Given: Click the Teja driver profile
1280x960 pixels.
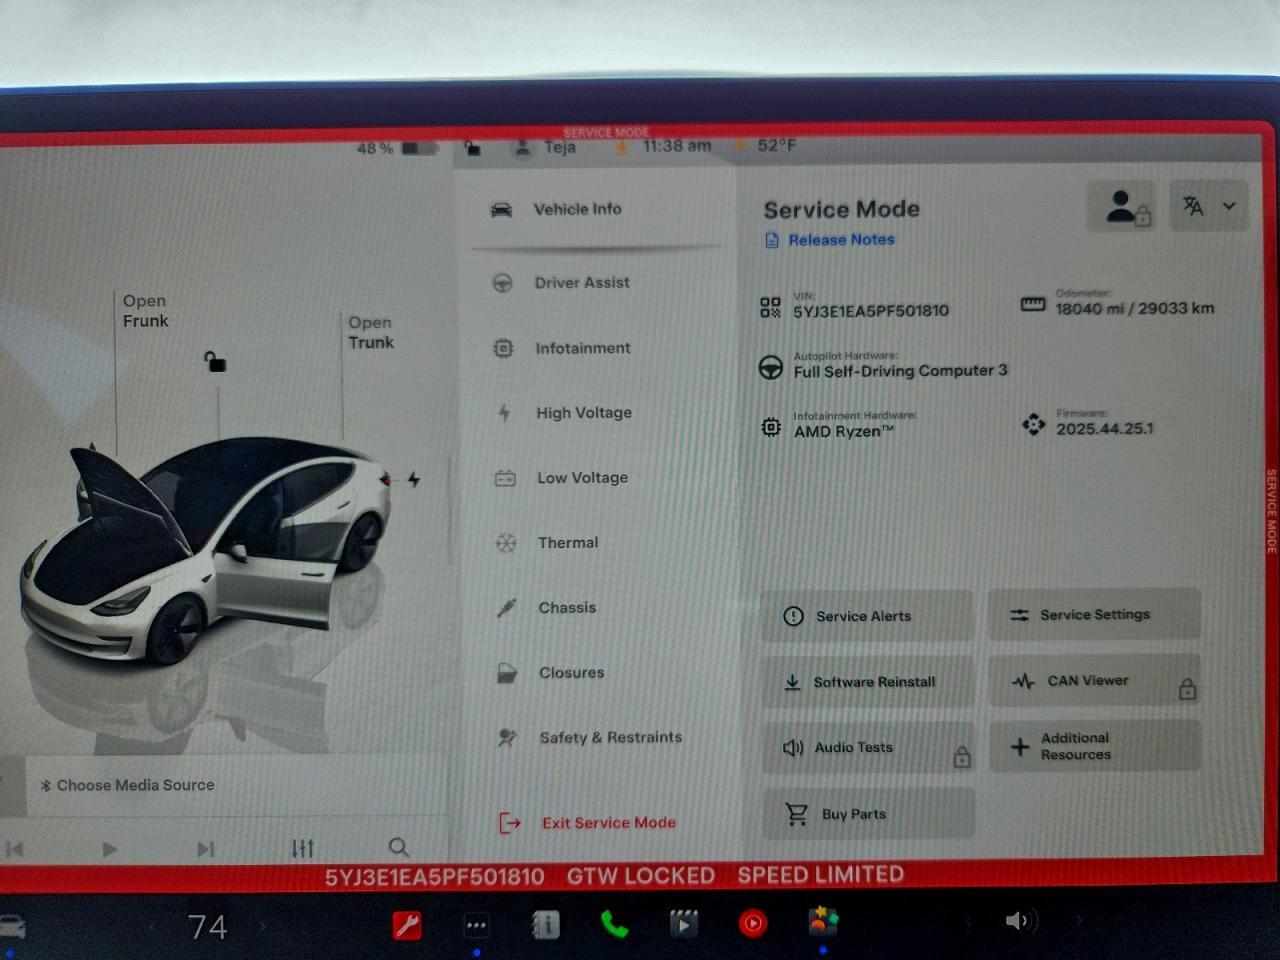Looking at the screenshot, I should click(x=545, y=147).
